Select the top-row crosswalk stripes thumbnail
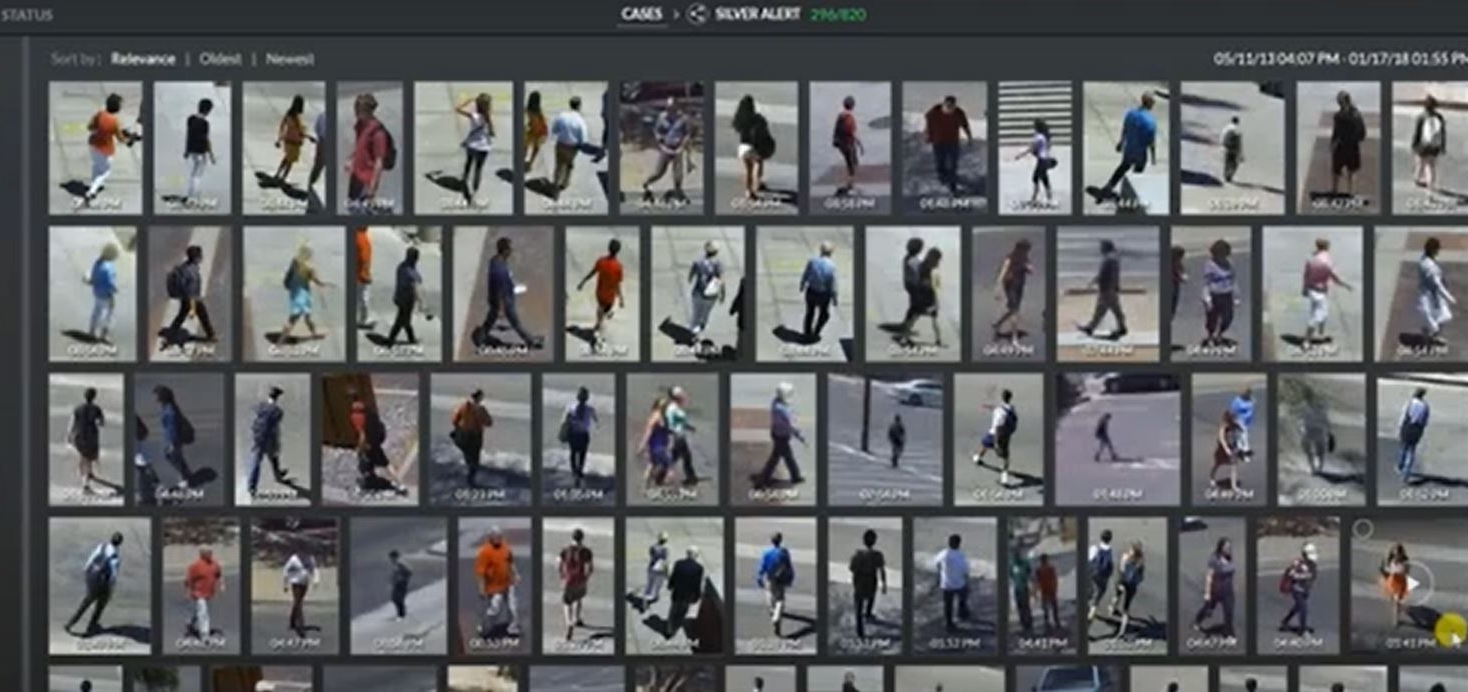Image resolution: width=1468 pixels, height=692 pixels. (1035, 147)
